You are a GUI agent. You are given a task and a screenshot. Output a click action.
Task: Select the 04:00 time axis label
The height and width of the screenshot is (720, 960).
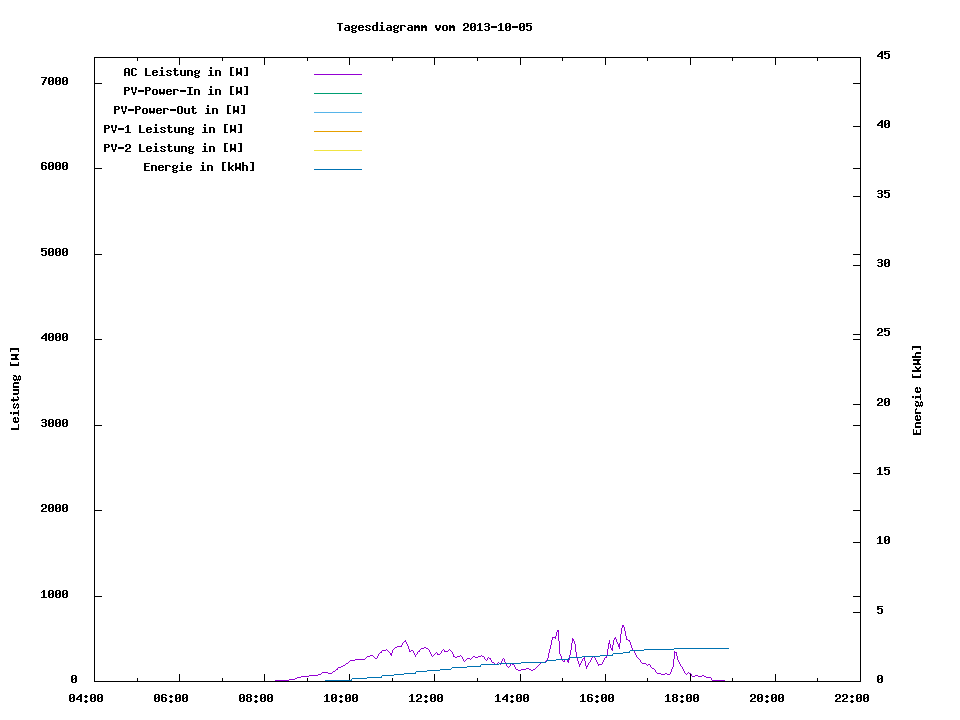87,698
